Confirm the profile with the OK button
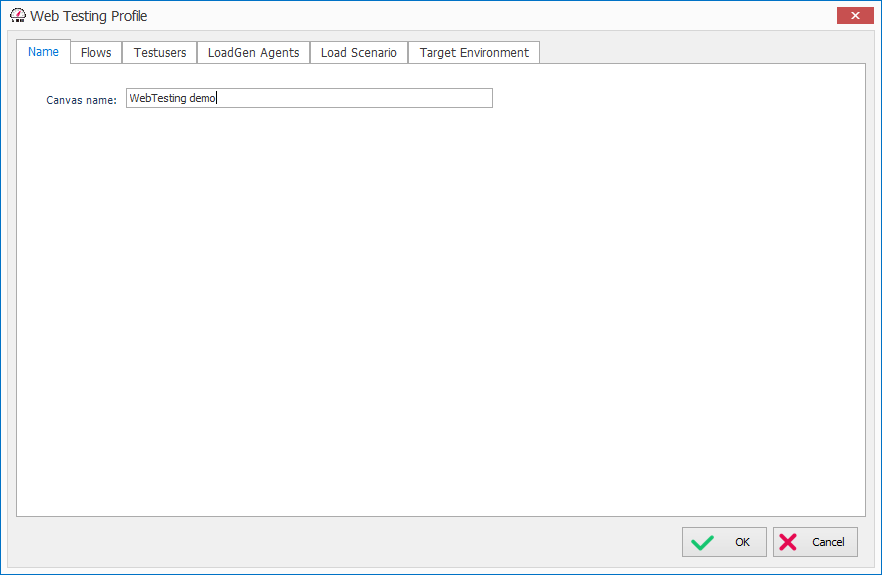The image size is (882, 575). click(x=724, y=542)
